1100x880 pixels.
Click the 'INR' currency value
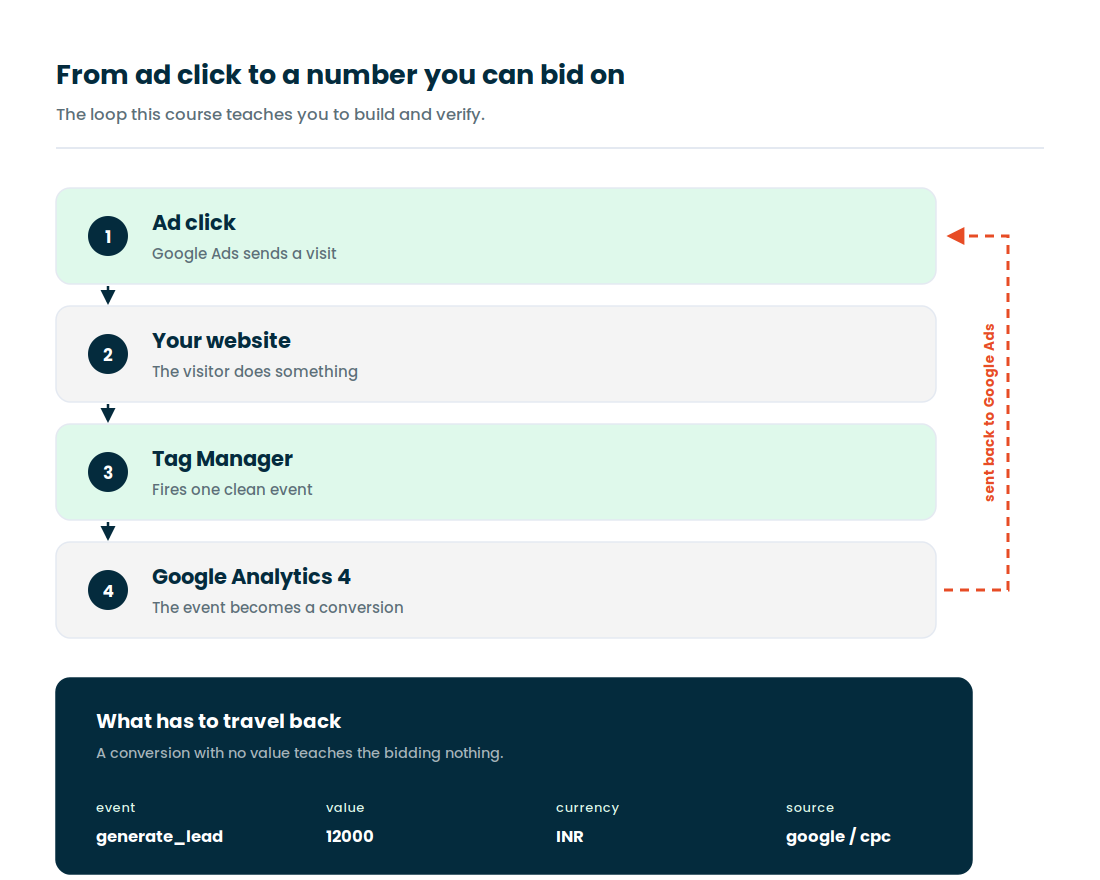pos(570,836)
